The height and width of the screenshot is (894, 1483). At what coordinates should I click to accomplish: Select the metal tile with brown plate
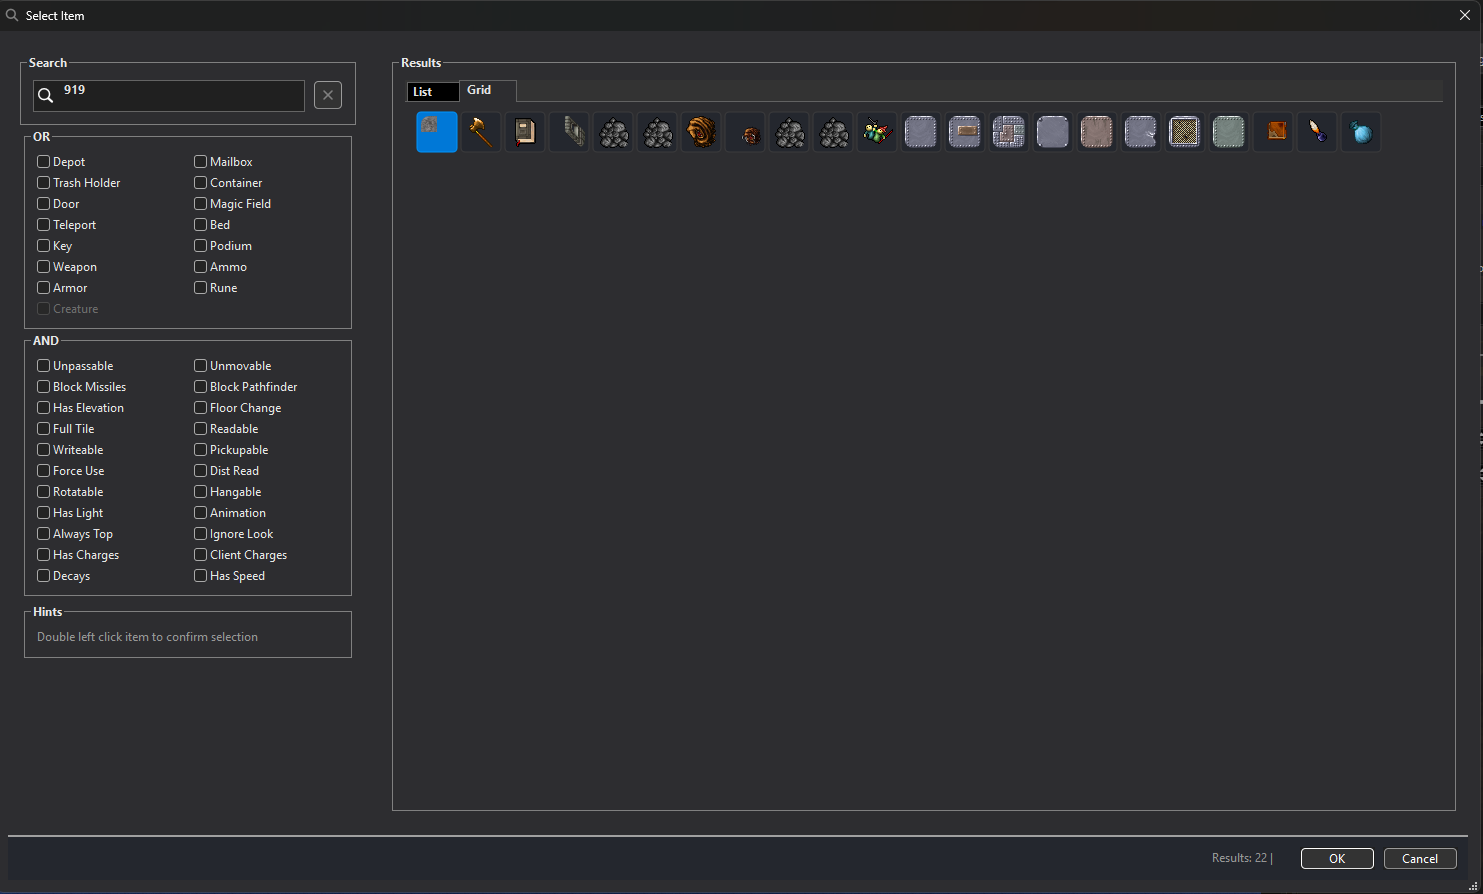click(x=965, y=132)
